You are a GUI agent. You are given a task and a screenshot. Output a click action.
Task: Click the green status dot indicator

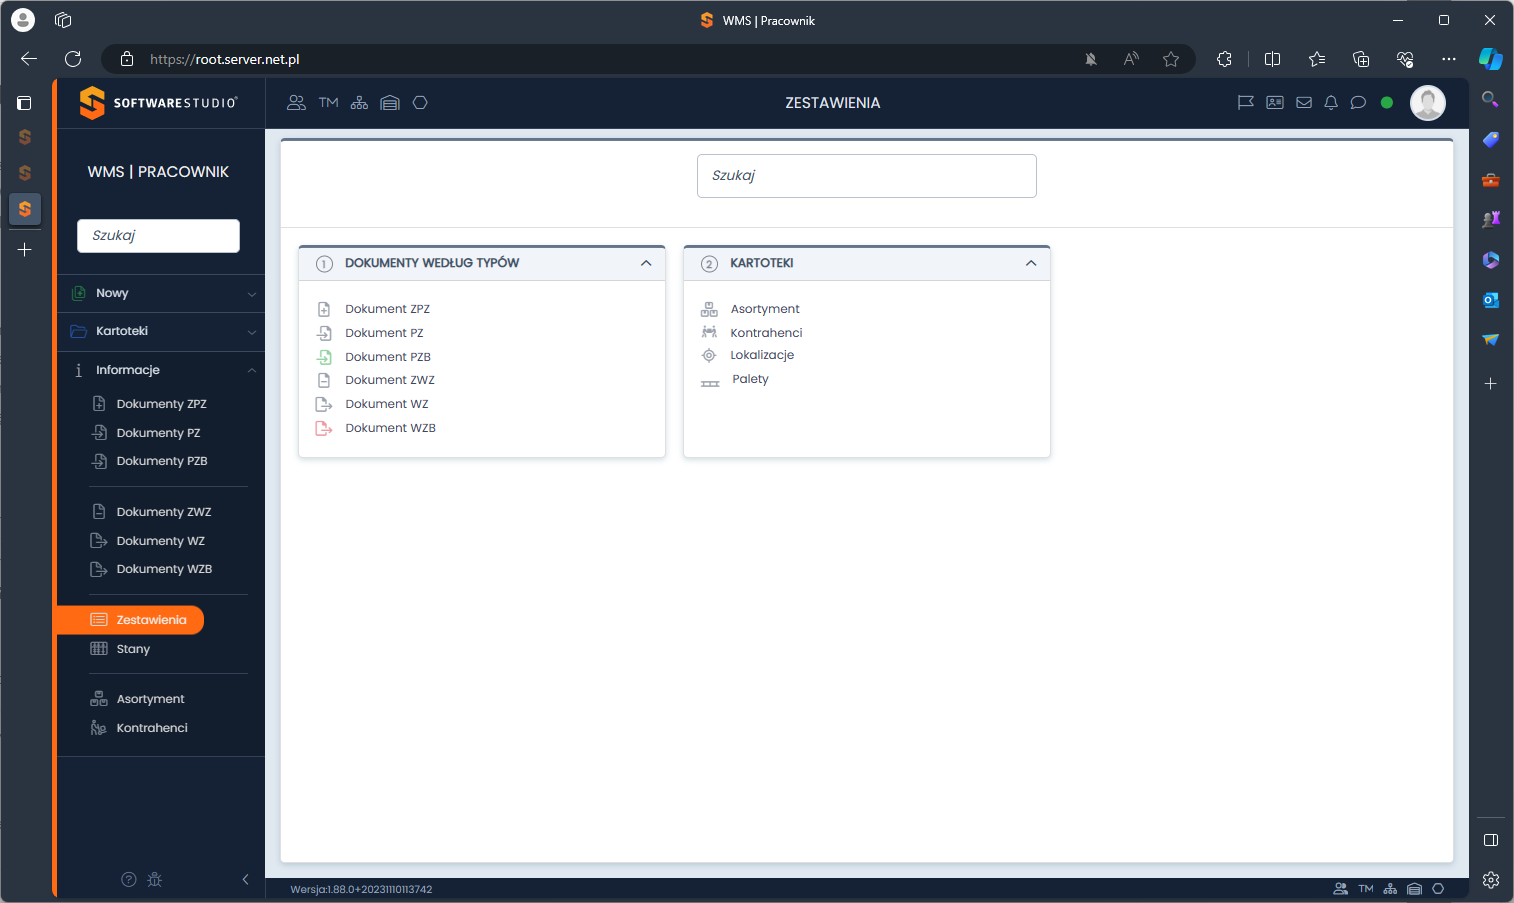[1387, 102]
